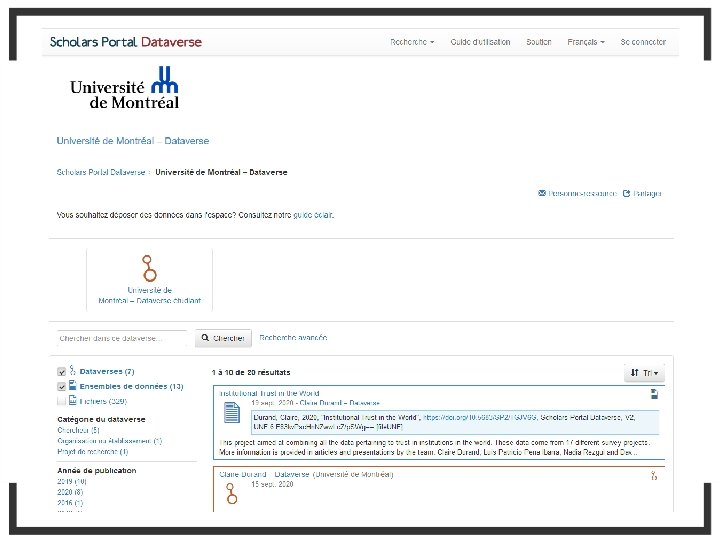720x540 pixels.
Task: Click the contact envelope icon
Action: click(542, 193)
